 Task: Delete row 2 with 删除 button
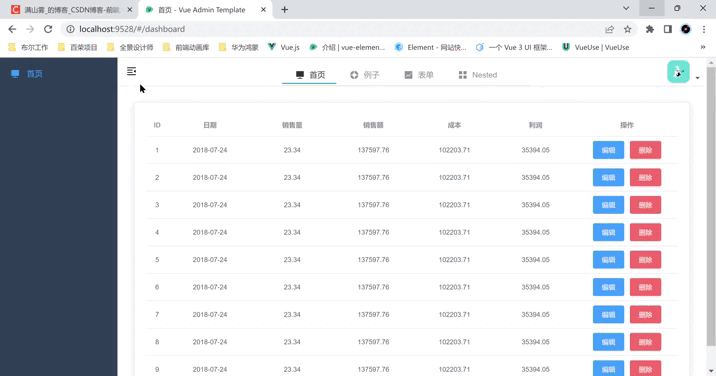645,177
